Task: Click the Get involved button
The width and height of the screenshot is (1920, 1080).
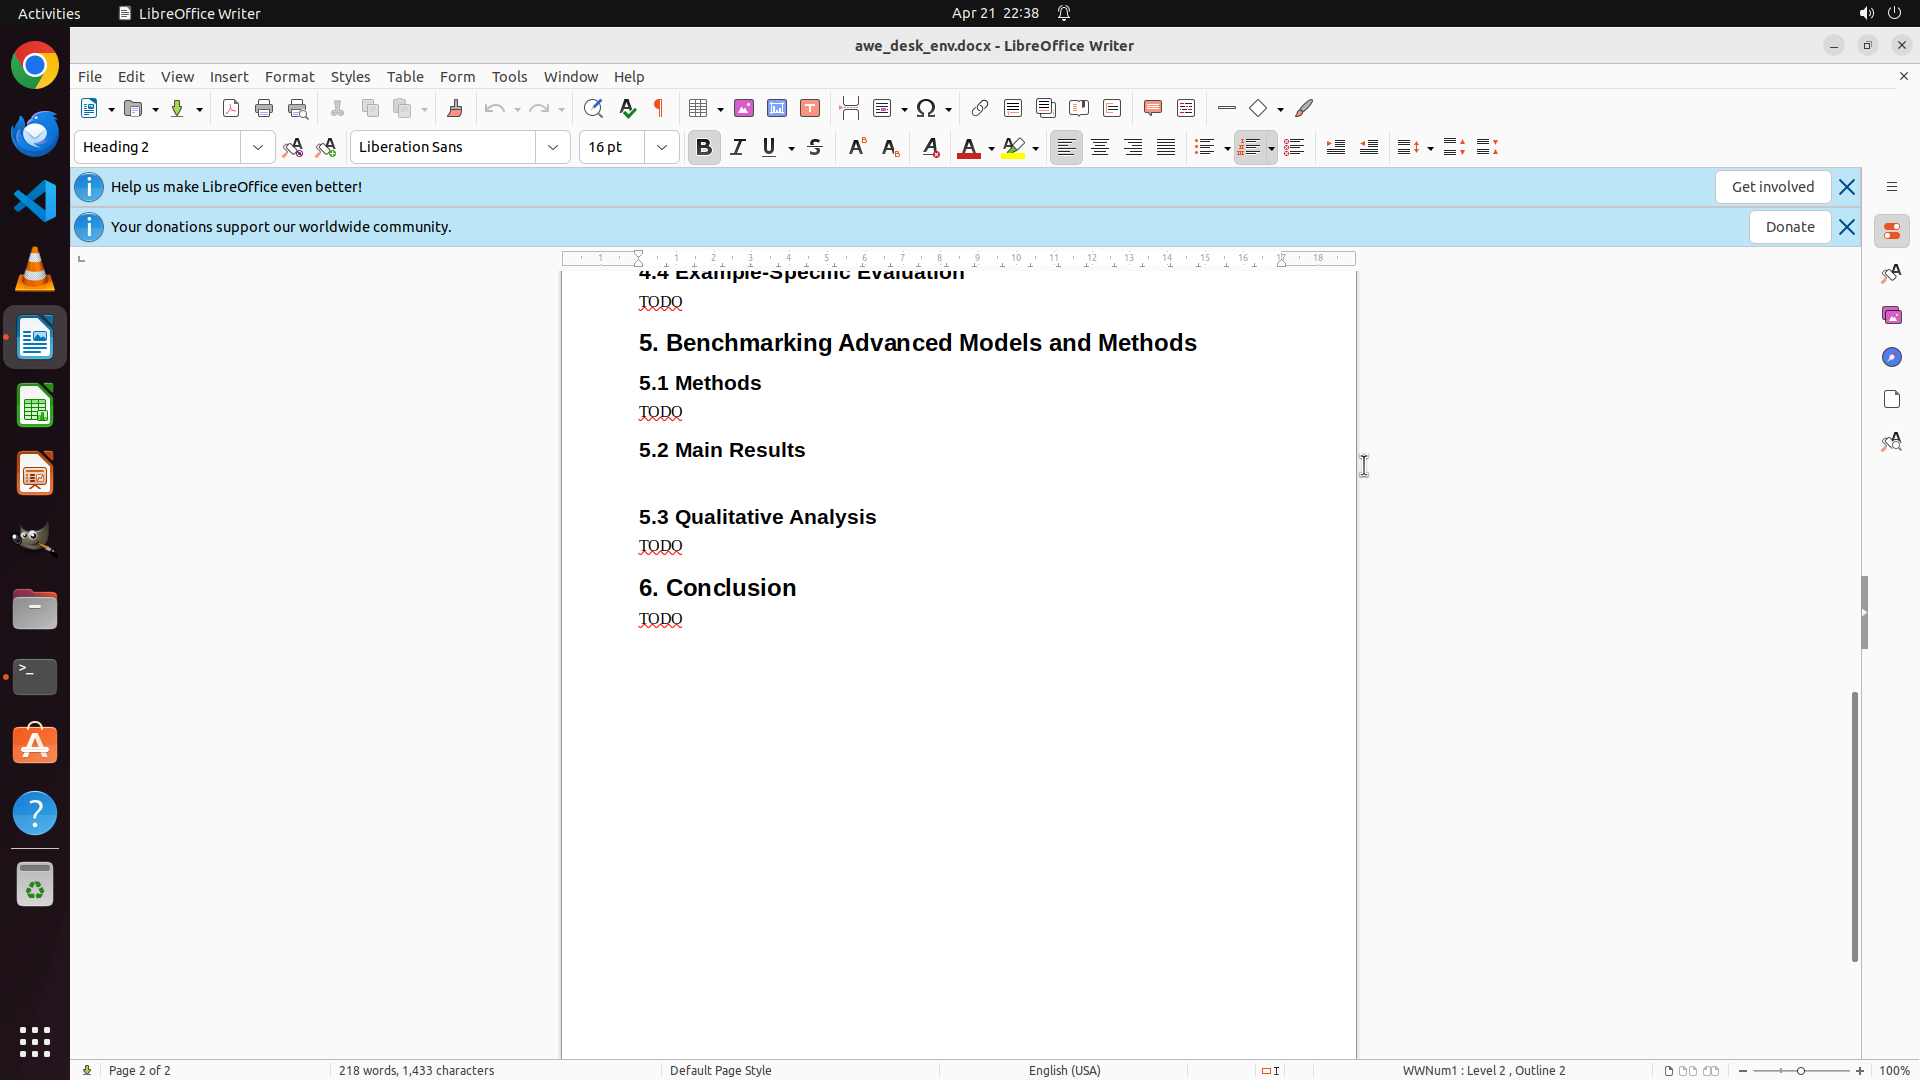Action: 1772,187
